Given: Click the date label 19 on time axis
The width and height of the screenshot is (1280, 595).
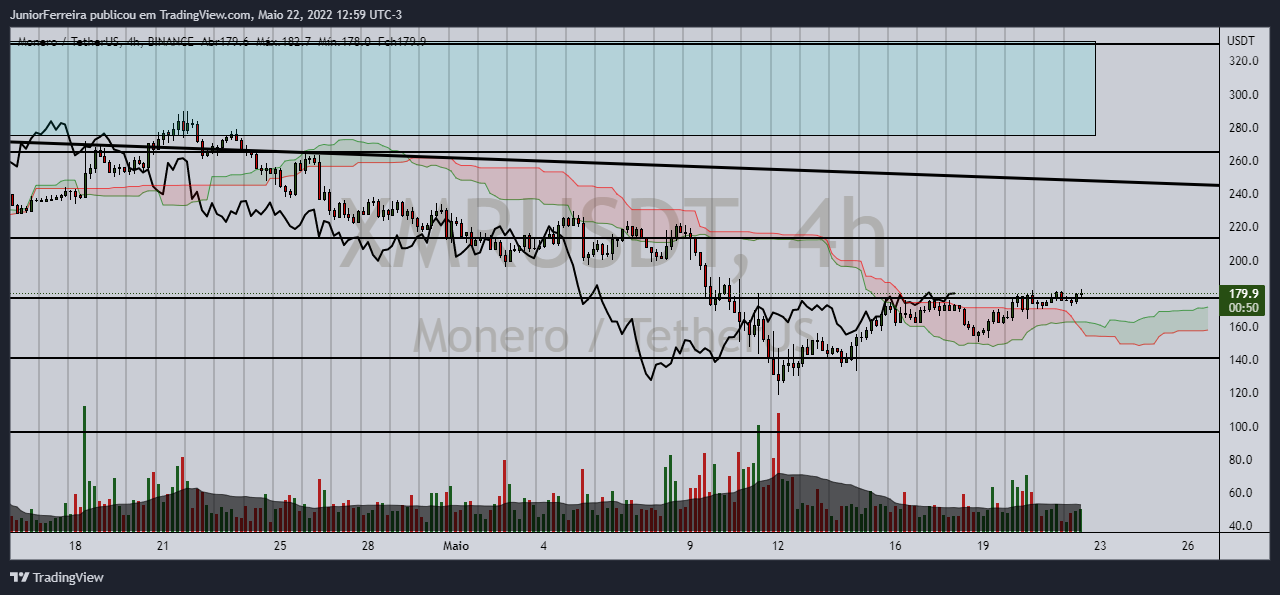Looking at the screenshot, I should click(983, 546).
